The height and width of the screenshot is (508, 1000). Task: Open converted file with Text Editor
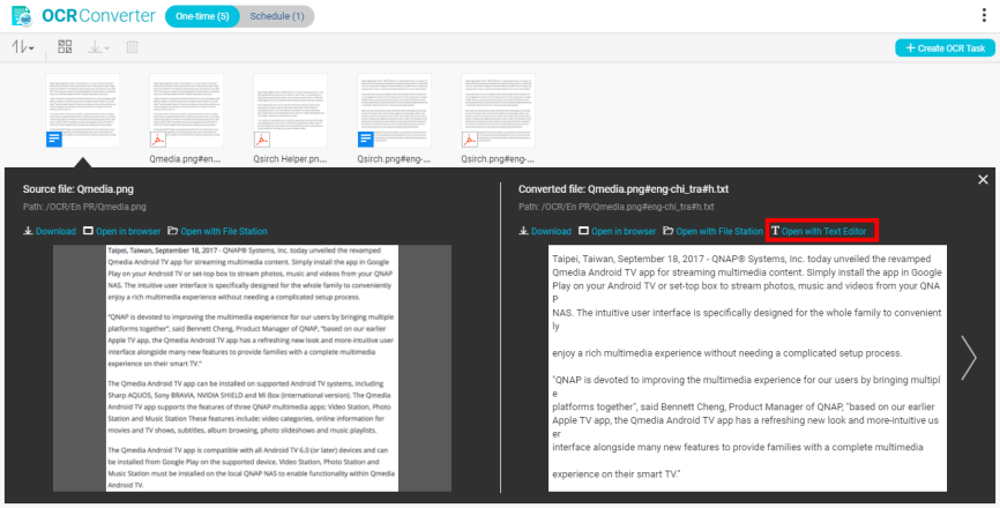[x=819, y=231]
